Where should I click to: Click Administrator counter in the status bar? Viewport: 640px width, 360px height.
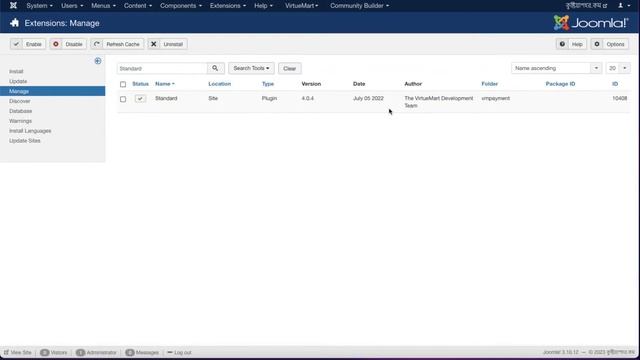[96, 352]
